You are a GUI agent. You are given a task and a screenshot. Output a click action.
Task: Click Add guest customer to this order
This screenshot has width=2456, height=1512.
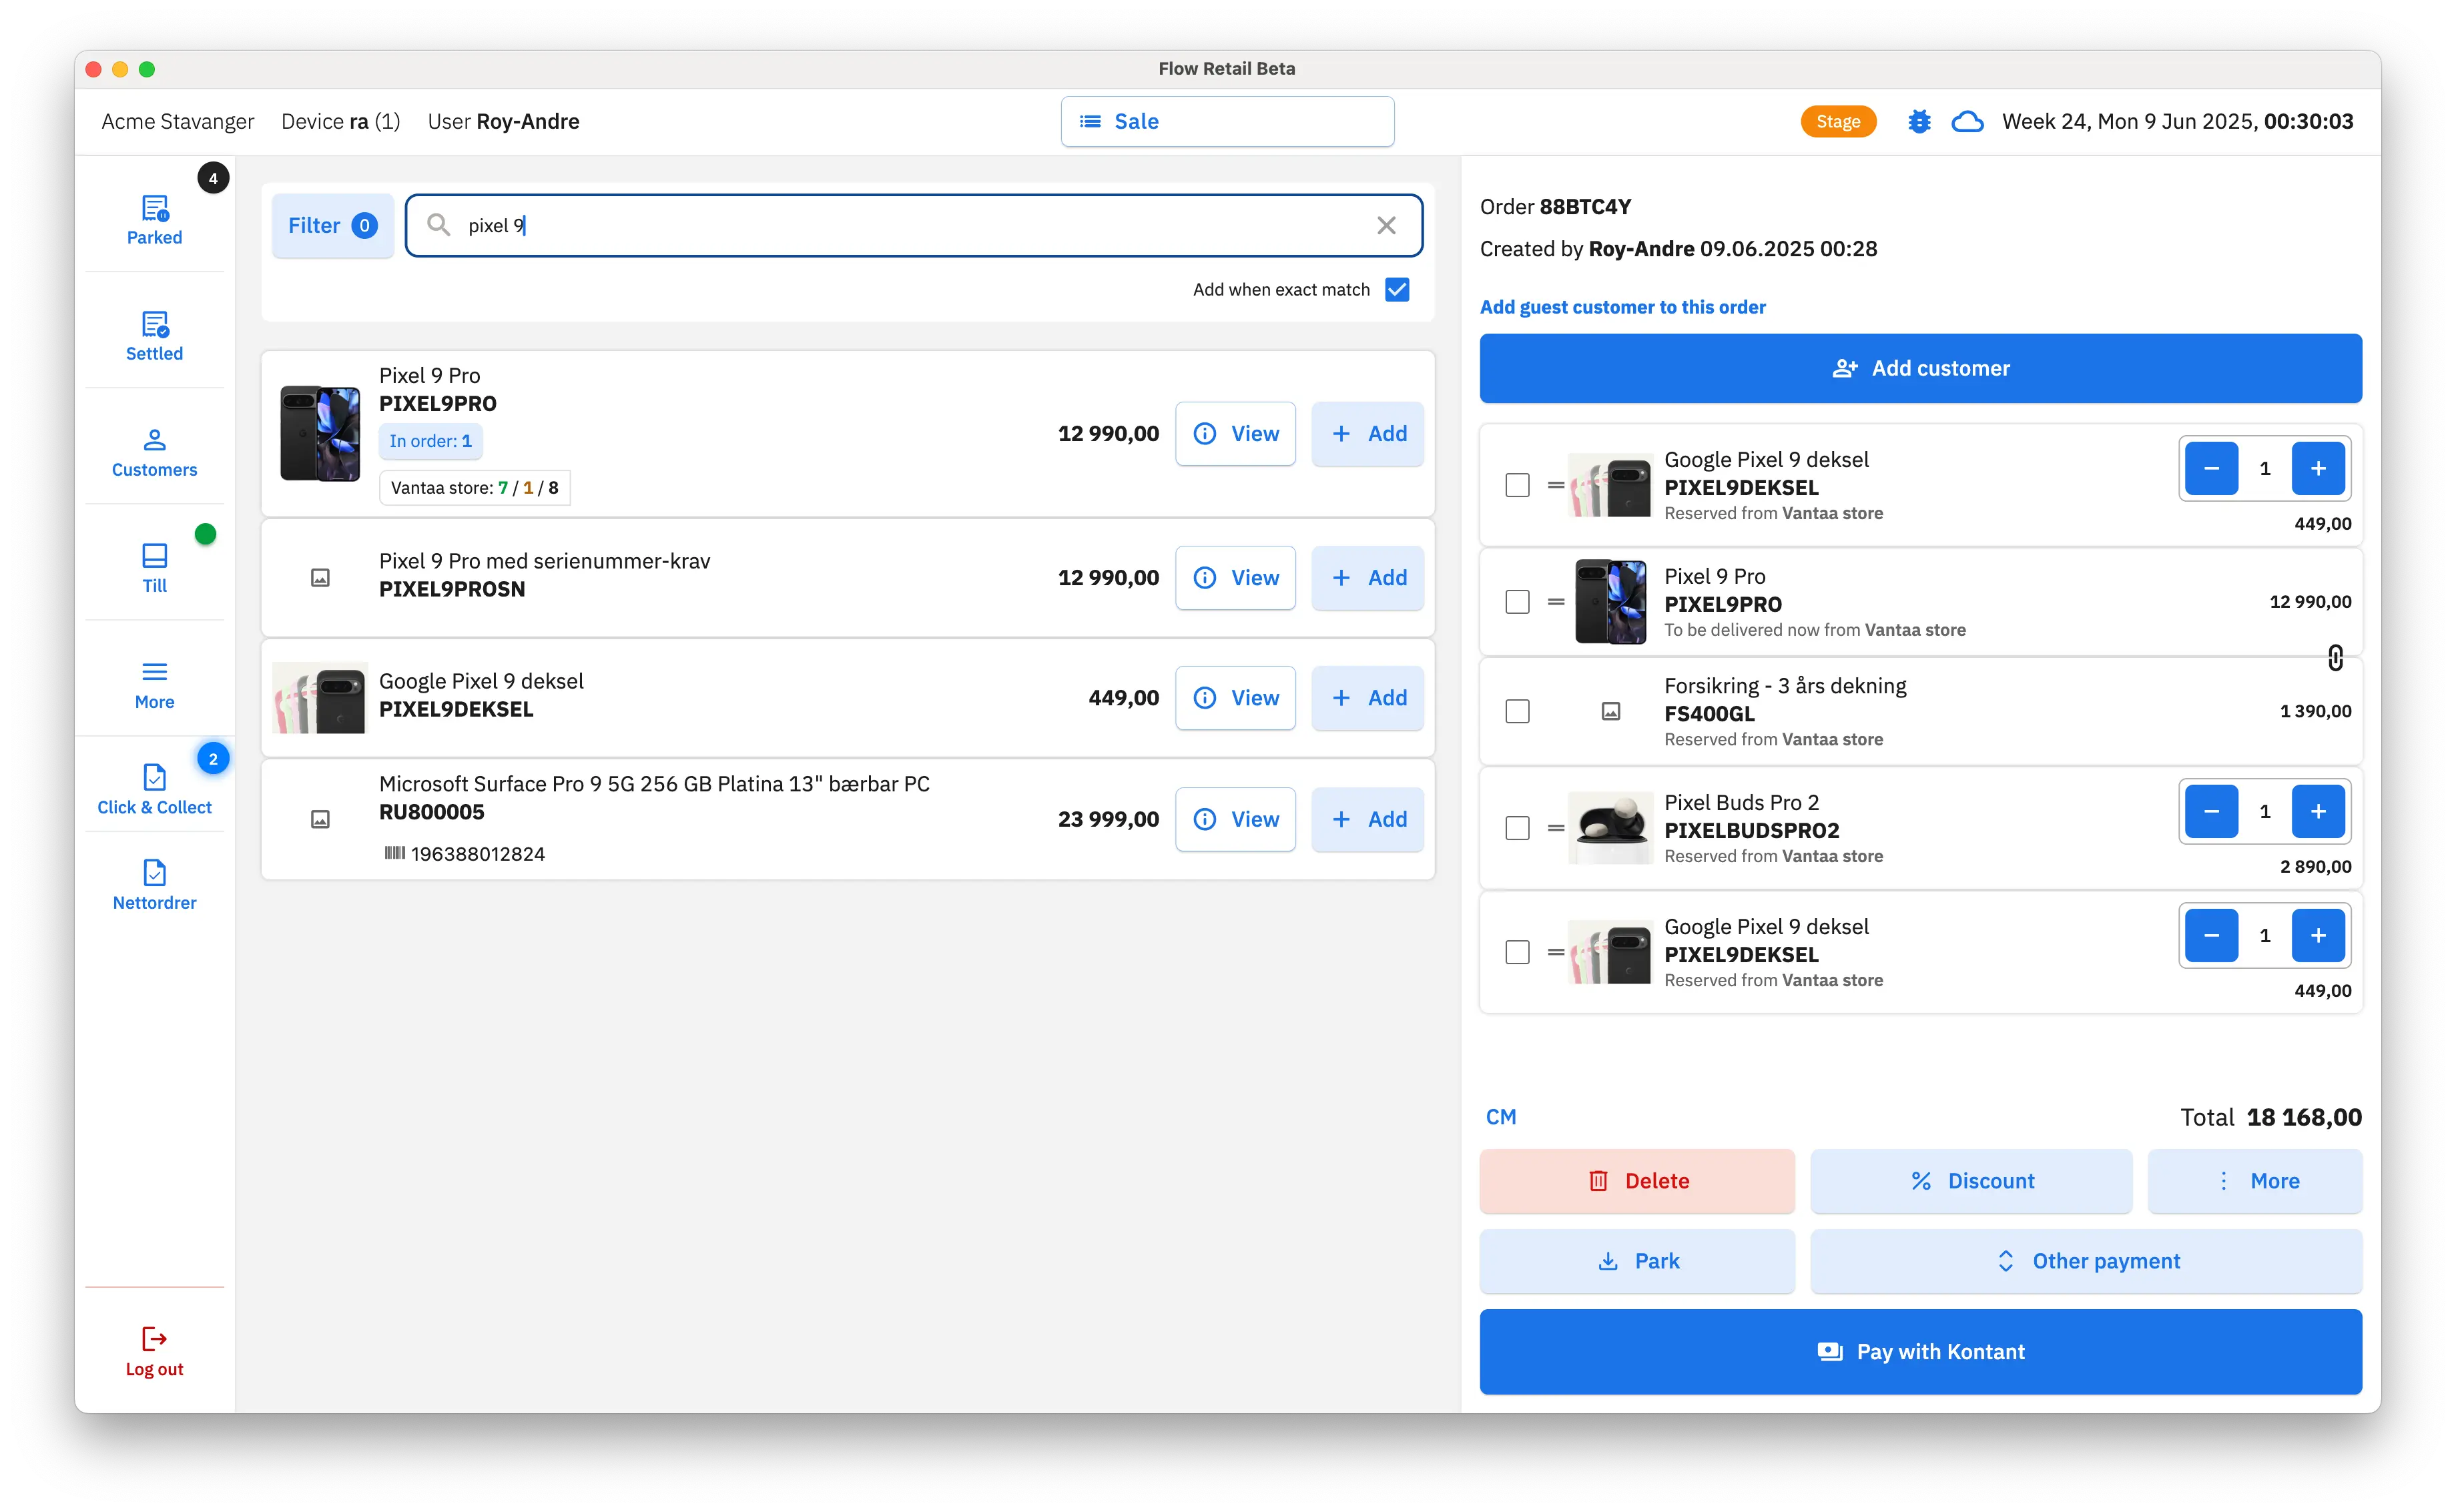[1622, 307]
